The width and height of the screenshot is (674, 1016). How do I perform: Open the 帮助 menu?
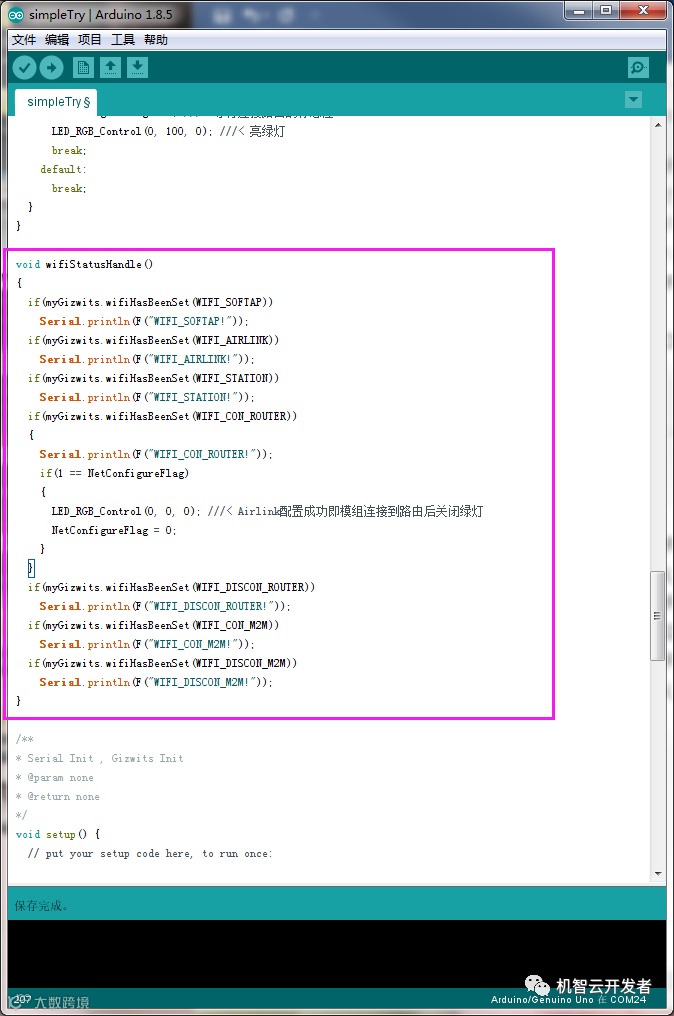pyautogui.click(x=156, y=40)
